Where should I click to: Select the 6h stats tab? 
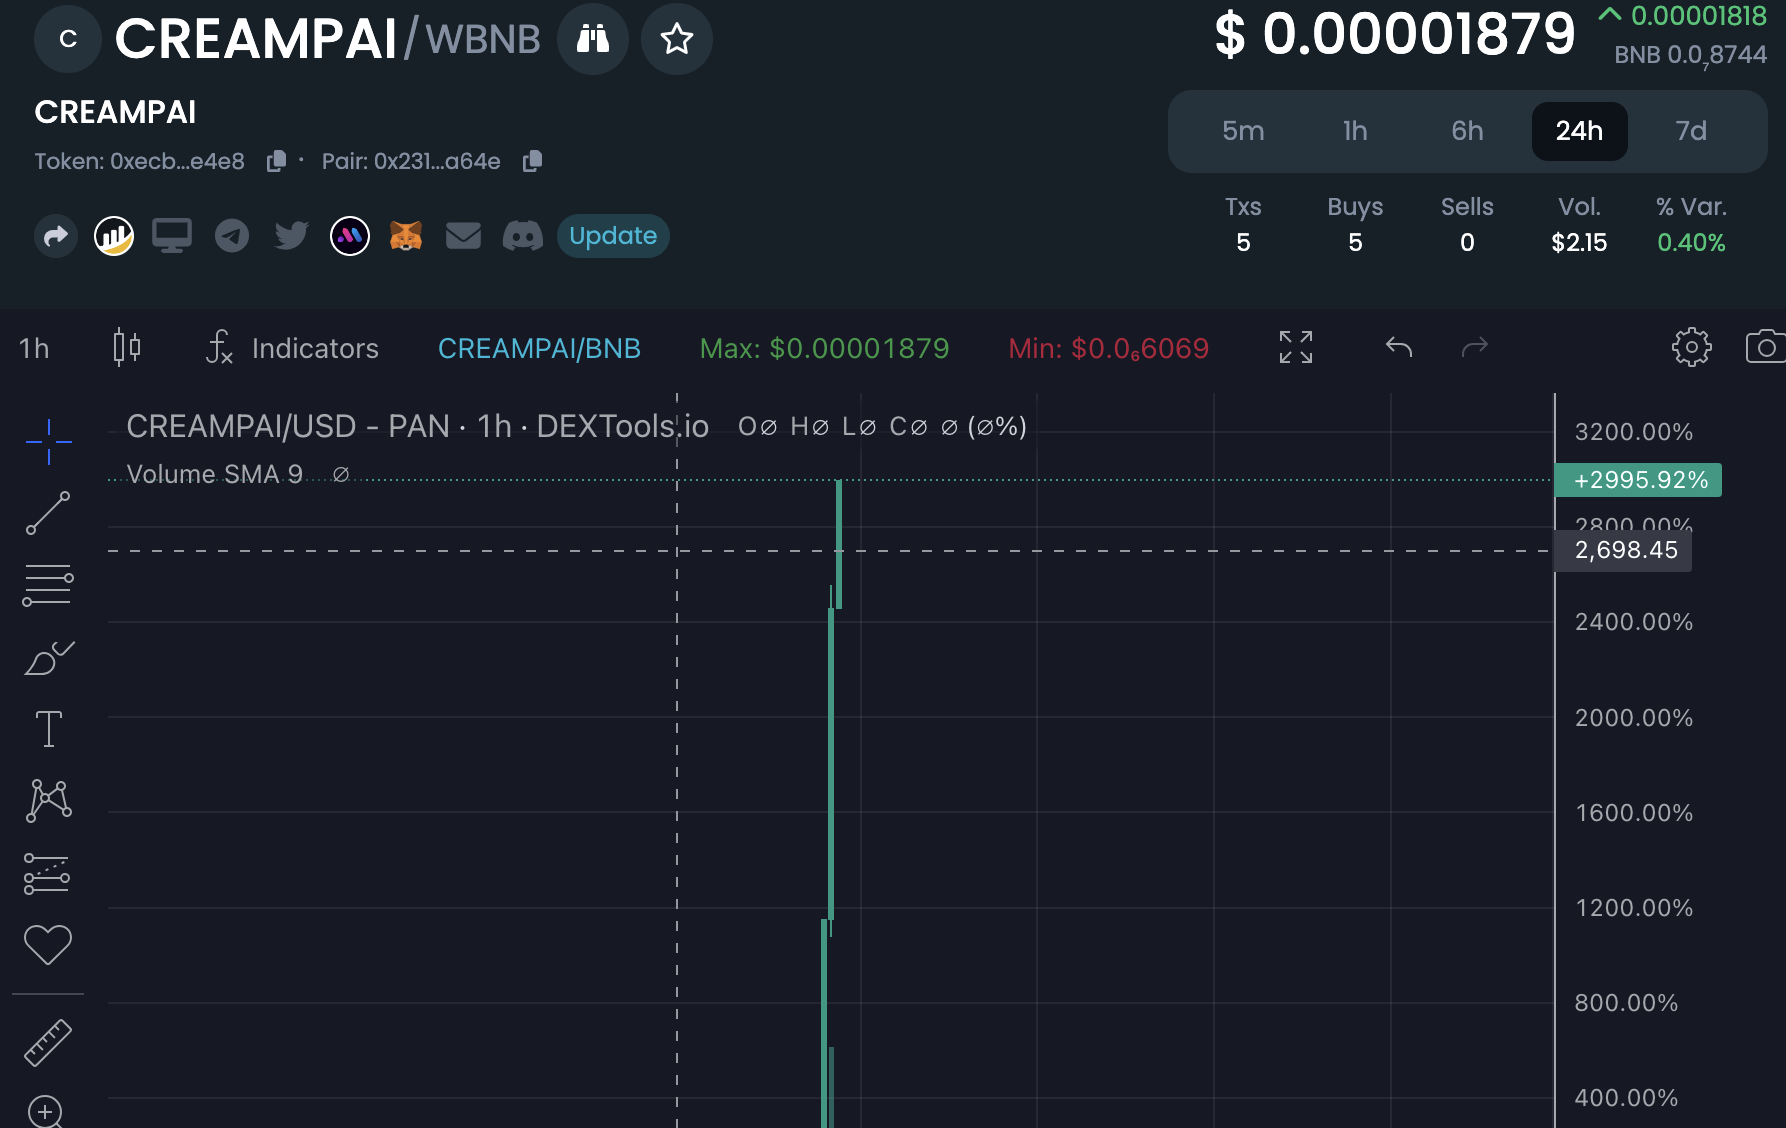tap(1467, 131)
